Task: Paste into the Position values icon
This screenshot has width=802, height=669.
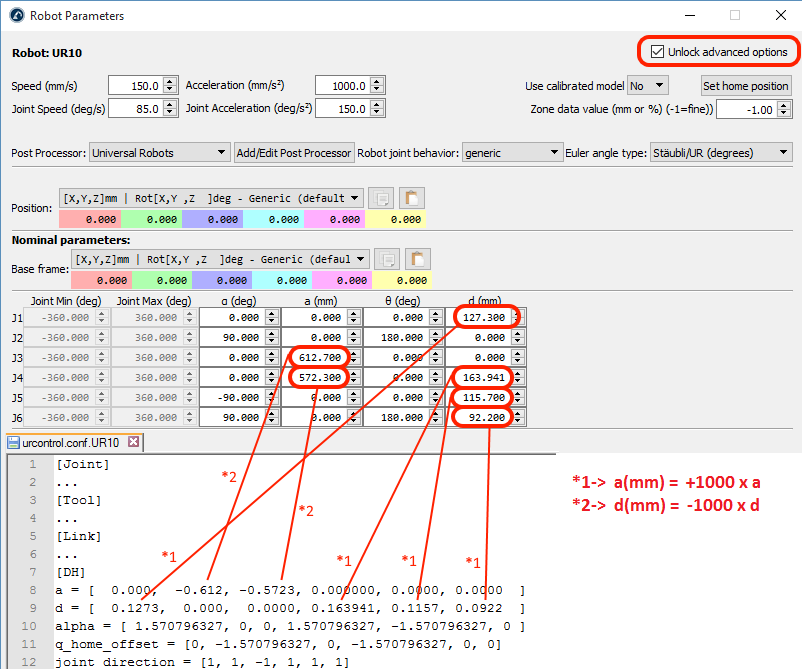Action: pos(412,198)
